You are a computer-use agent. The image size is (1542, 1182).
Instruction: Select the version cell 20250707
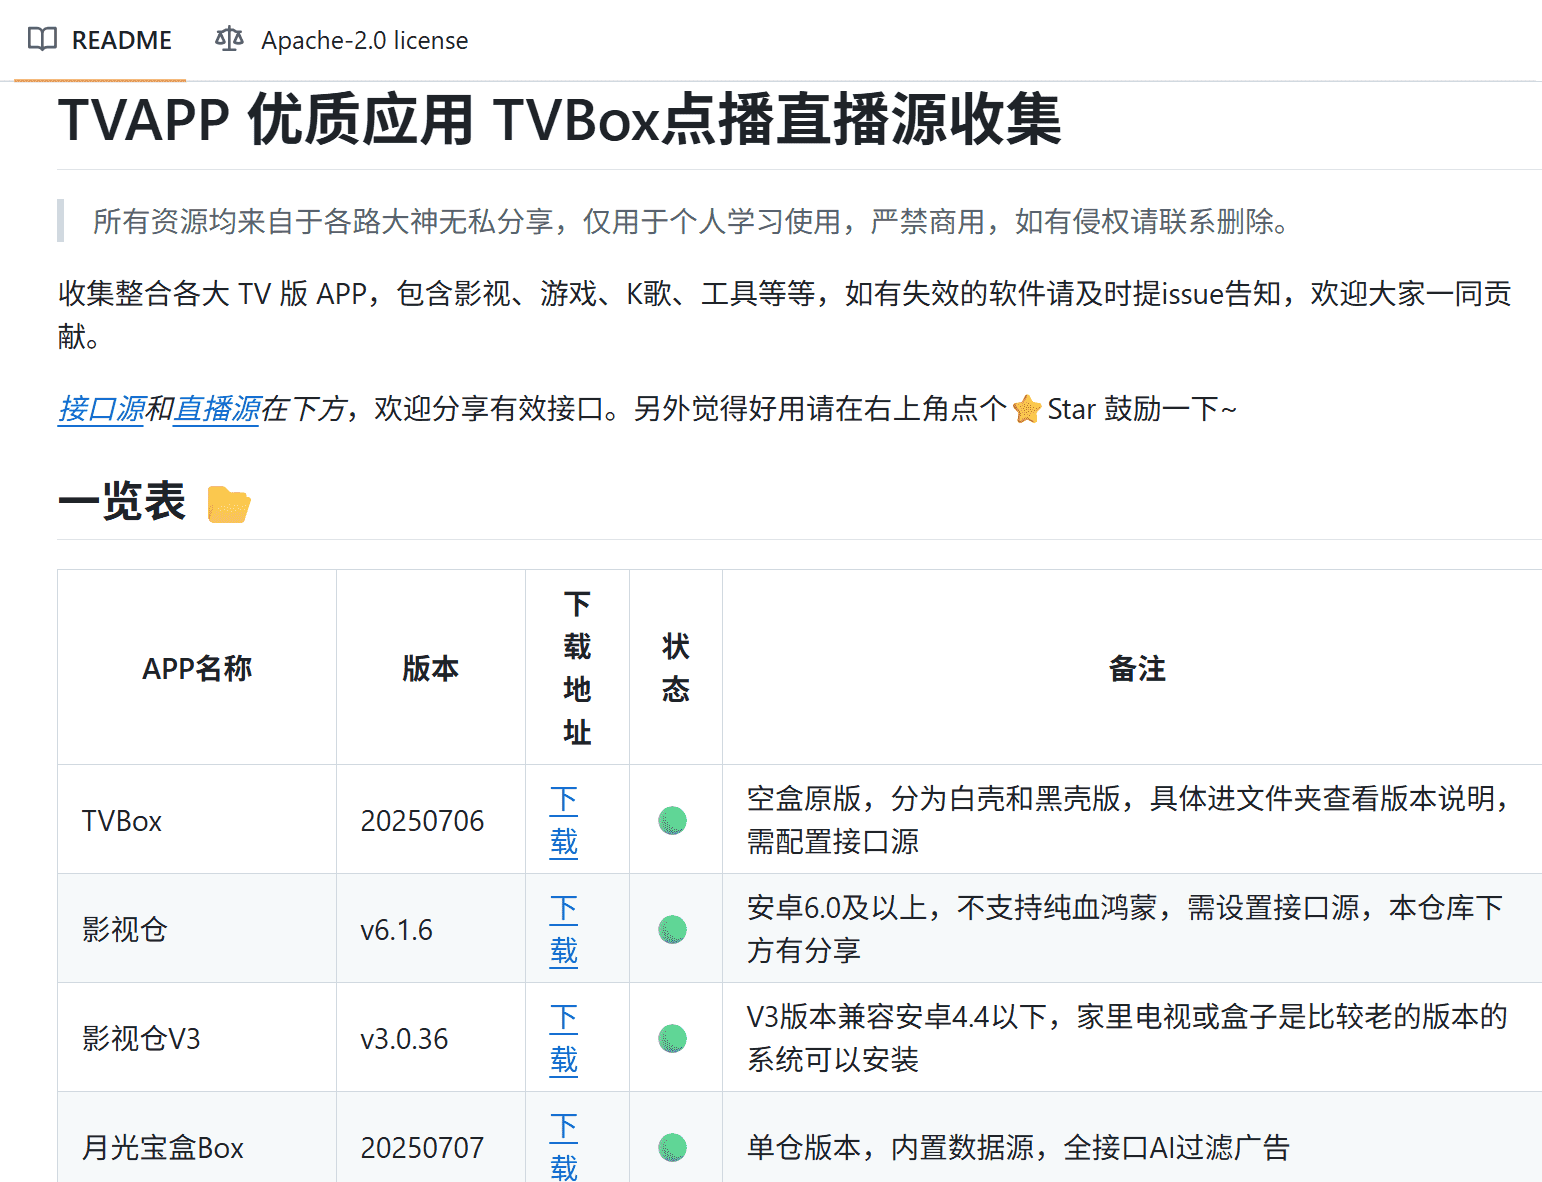point(431,1137)
